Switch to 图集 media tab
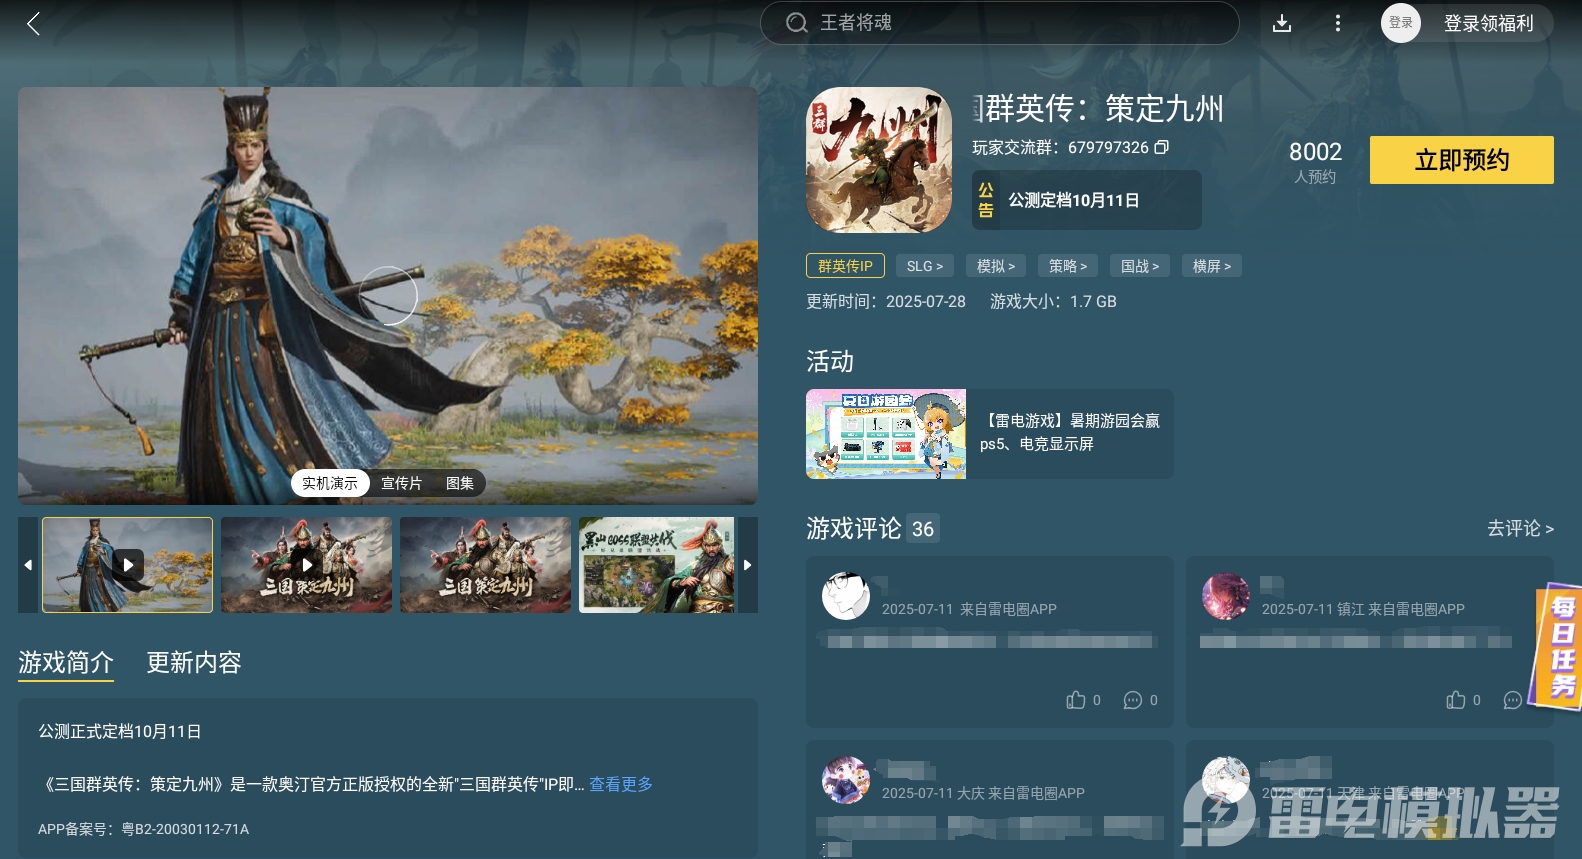 tap(460, 483)
